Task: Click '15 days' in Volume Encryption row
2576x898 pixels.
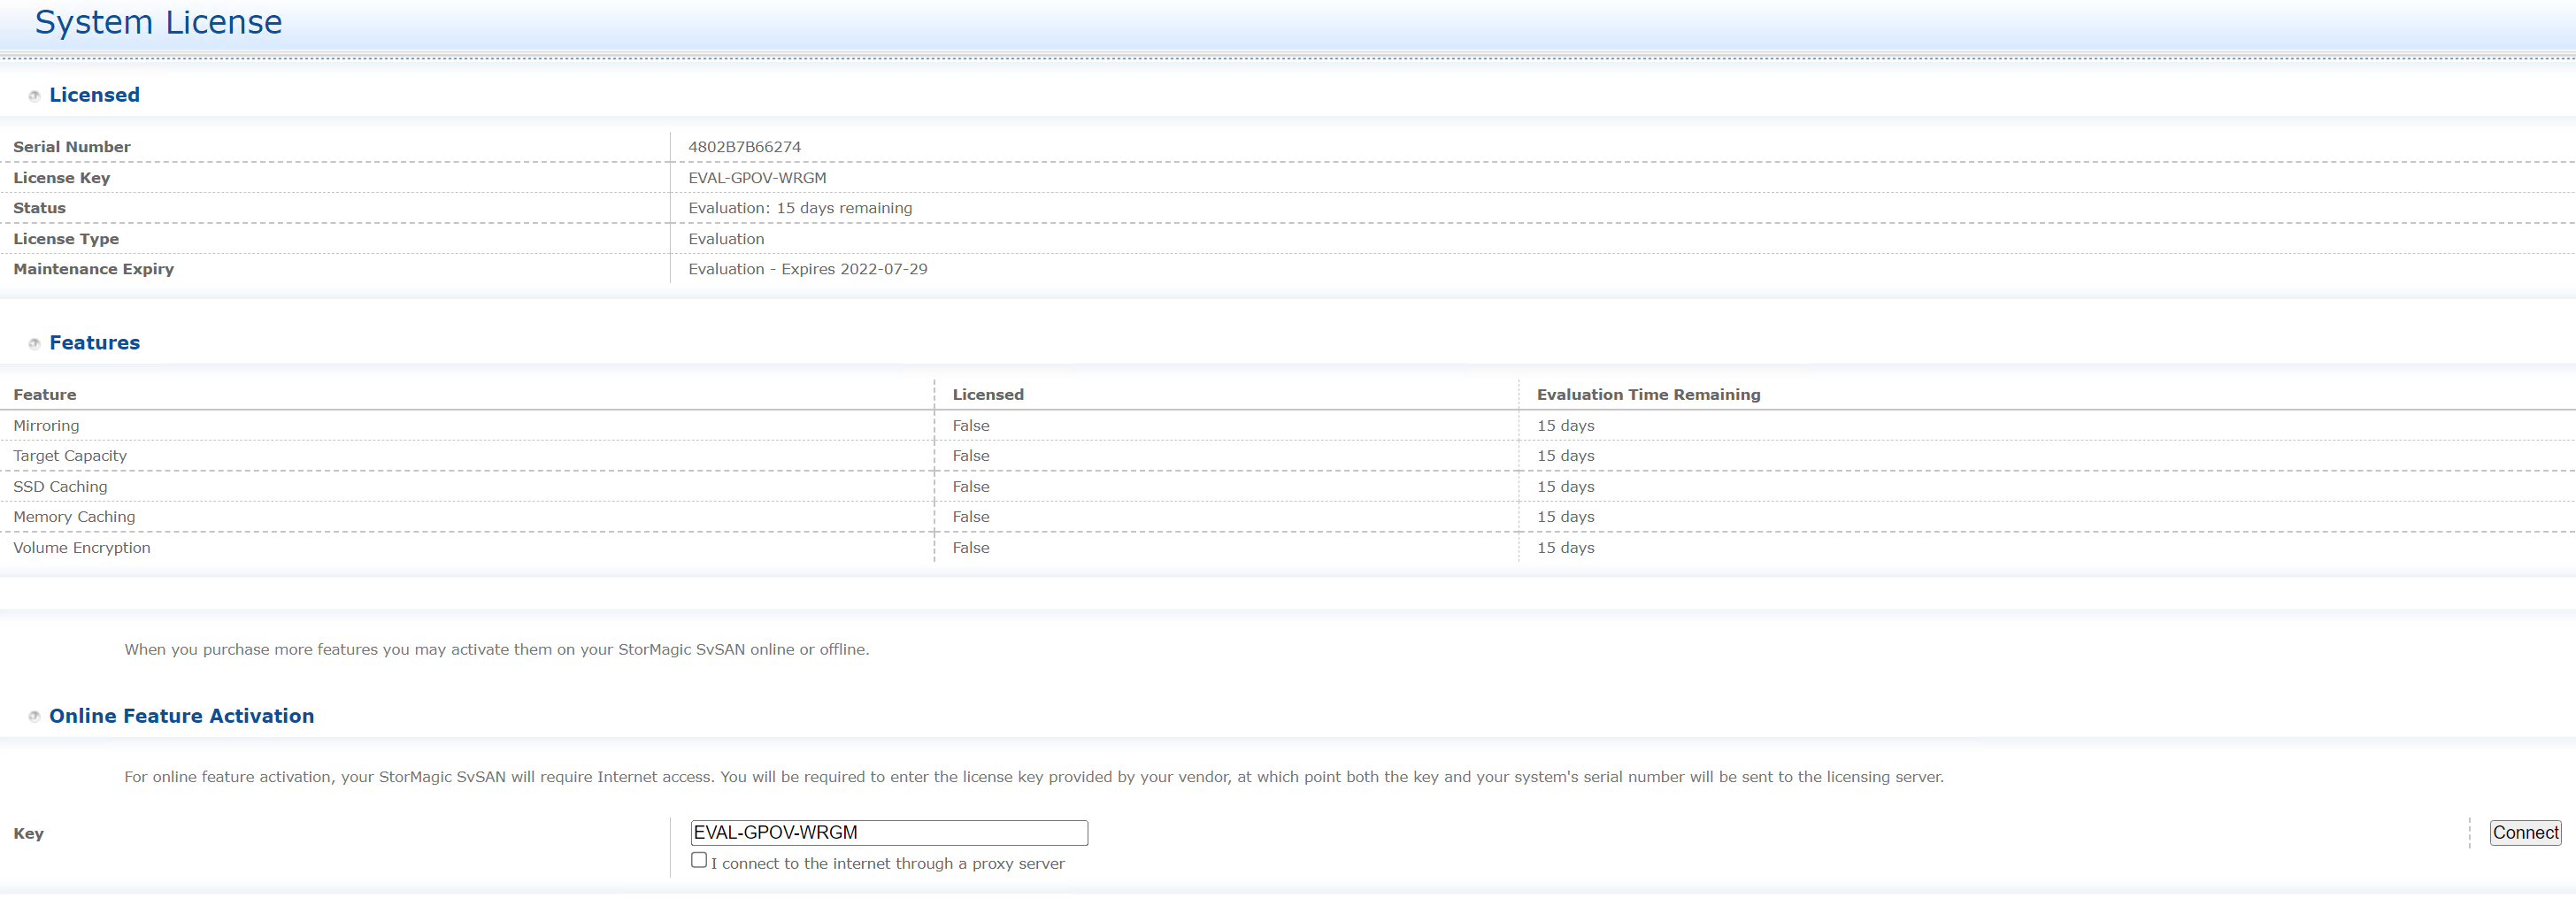Action: [1566, 548]
